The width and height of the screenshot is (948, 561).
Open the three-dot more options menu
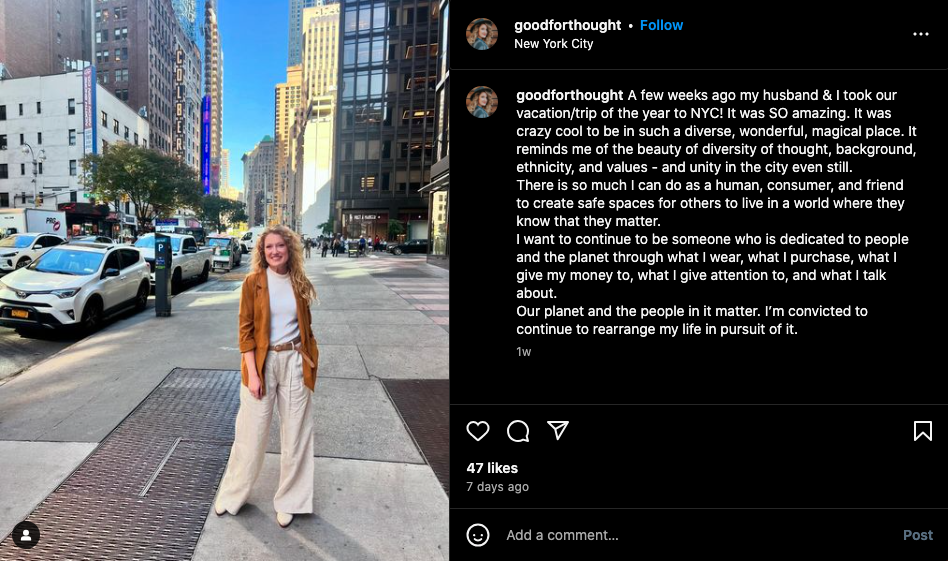click(x=921, y=34)
